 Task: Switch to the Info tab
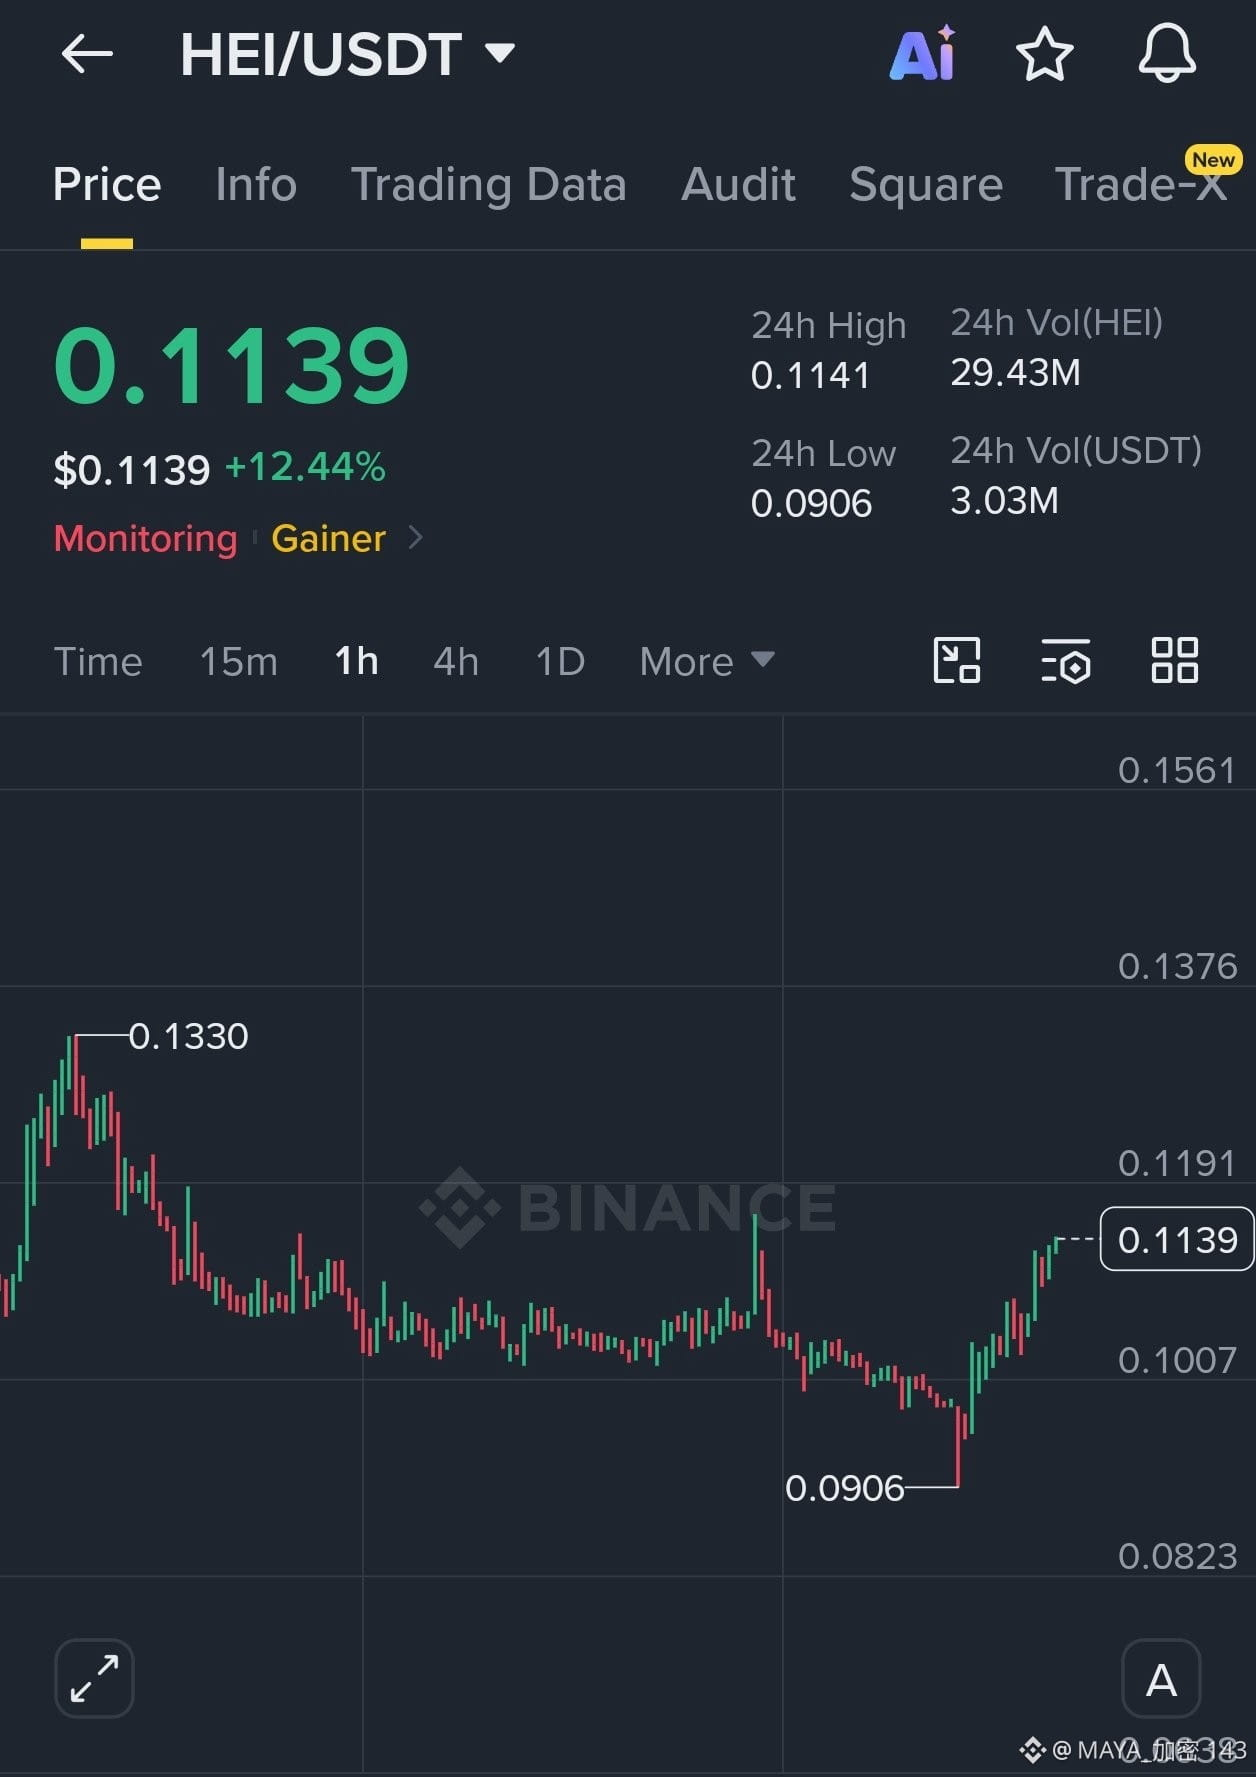256,185
